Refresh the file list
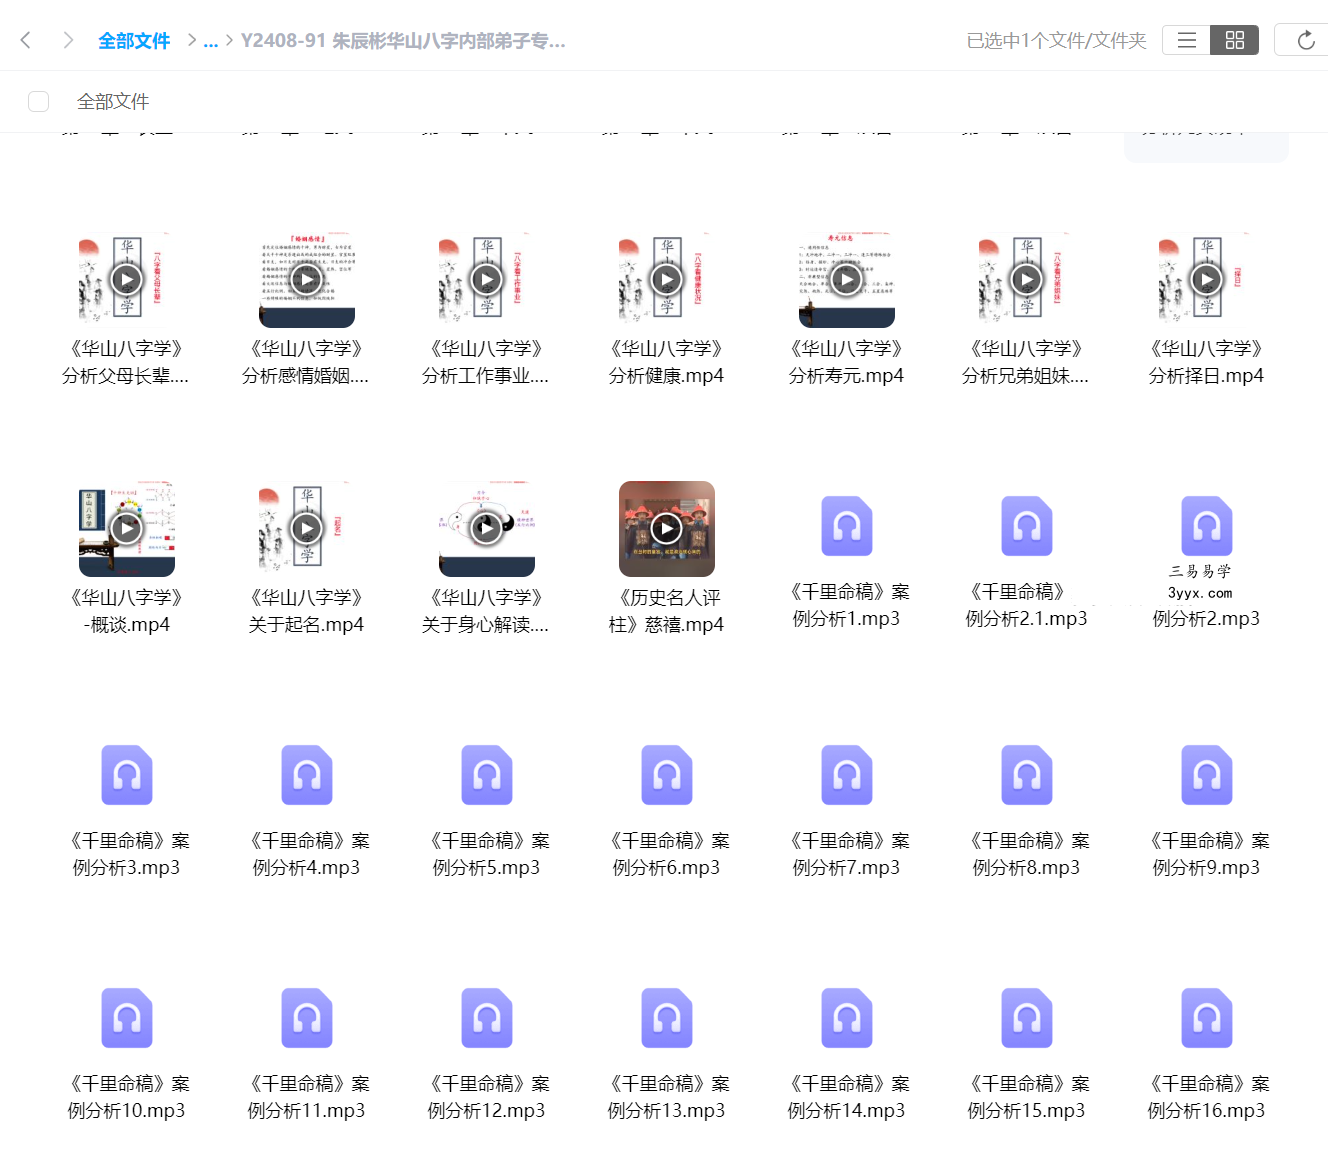The width and height of the screenshot is (1328, 1163). [x=1305, y=40]
